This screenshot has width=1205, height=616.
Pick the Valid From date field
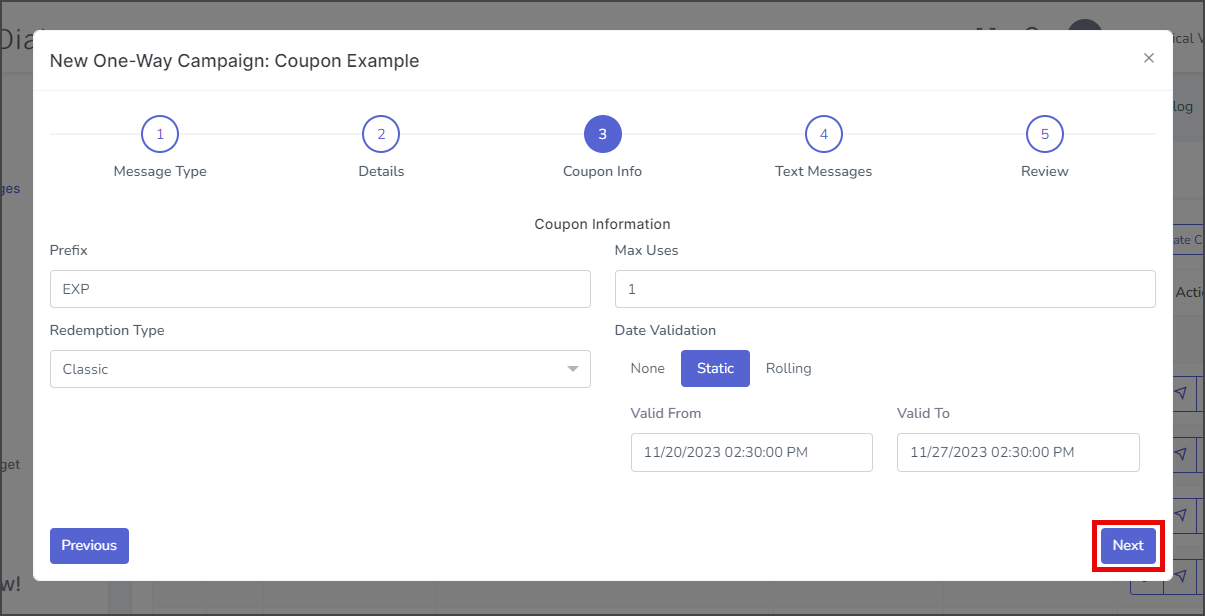click(x=752, y=452)
